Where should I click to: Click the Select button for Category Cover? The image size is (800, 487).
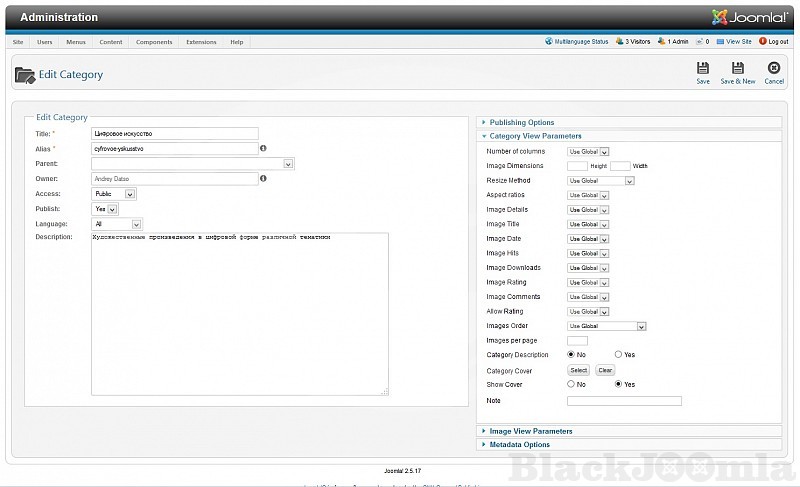[x=579, y=370]
